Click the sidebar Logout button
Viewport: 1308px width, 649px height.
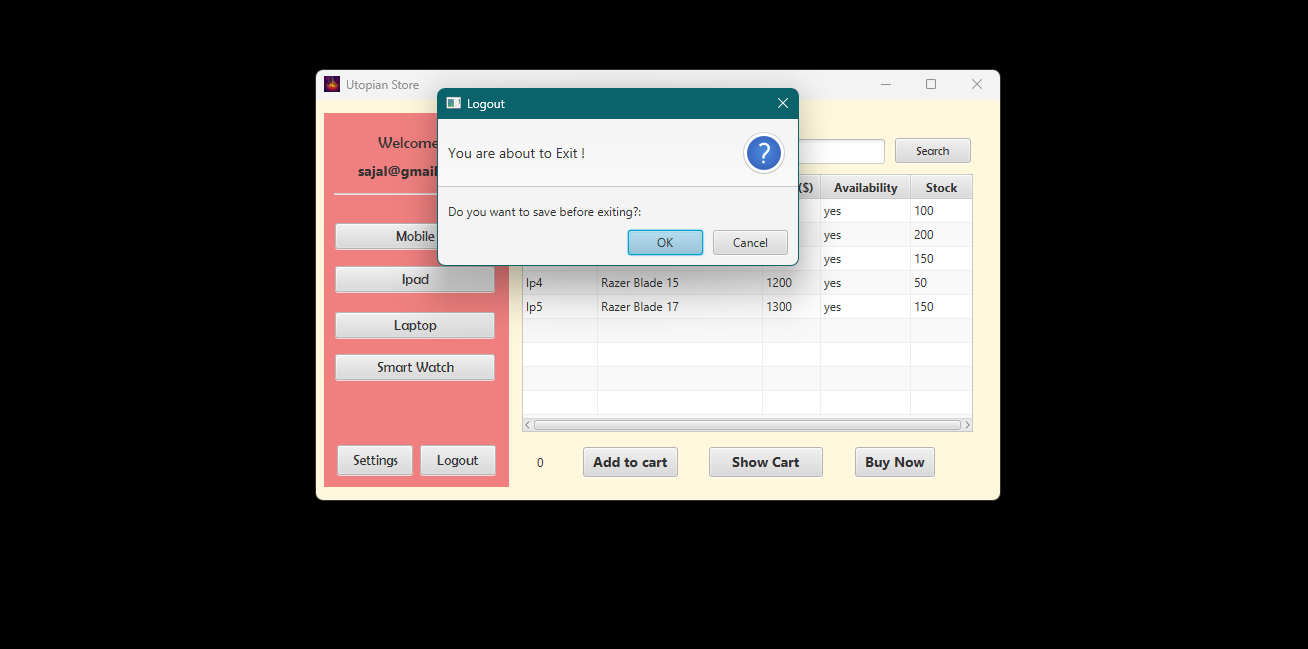458,460
